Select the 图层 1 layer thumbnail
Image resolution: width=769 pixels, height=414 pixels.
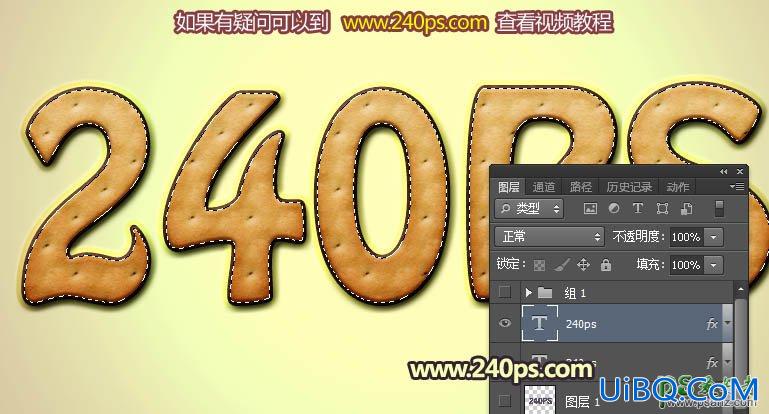pos(540,400)
